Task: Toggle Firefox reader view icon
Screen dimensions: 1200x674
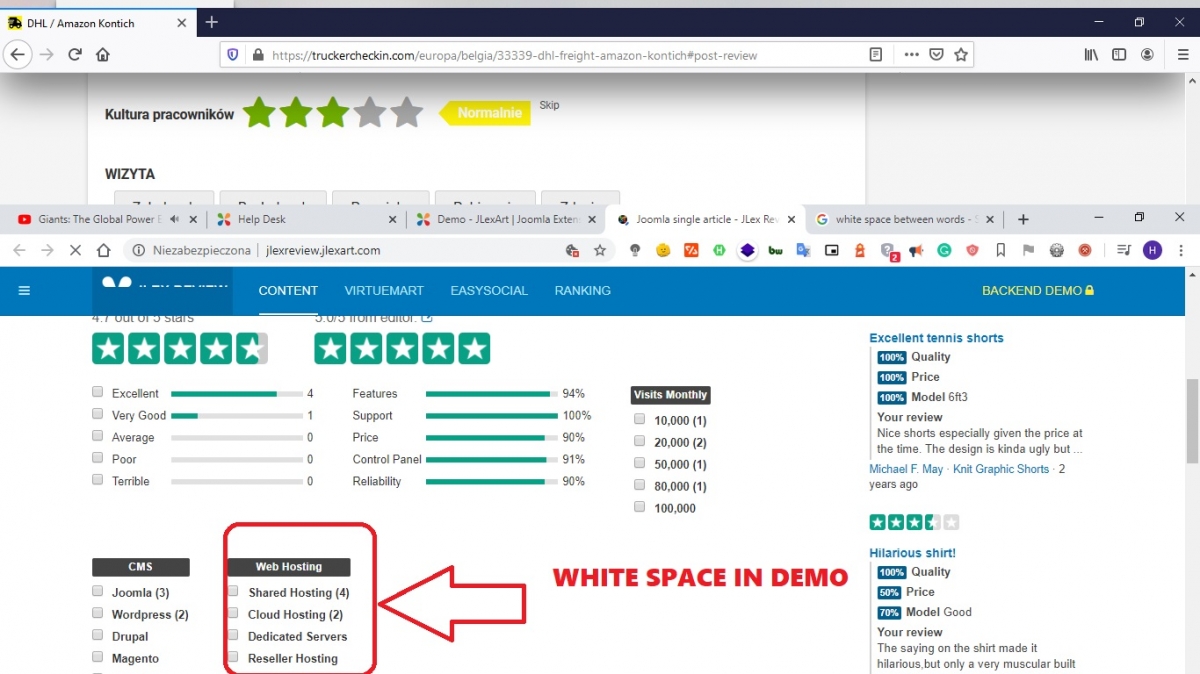Action: click(x=876, y=55)
